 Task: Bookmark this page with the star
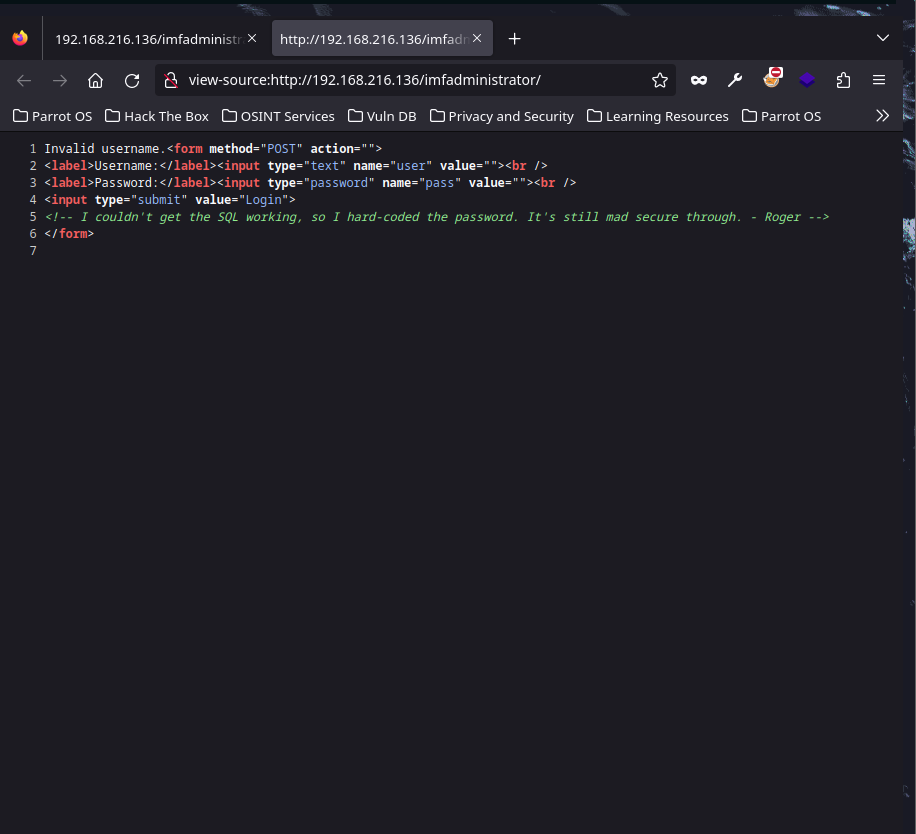coord(660,80)
